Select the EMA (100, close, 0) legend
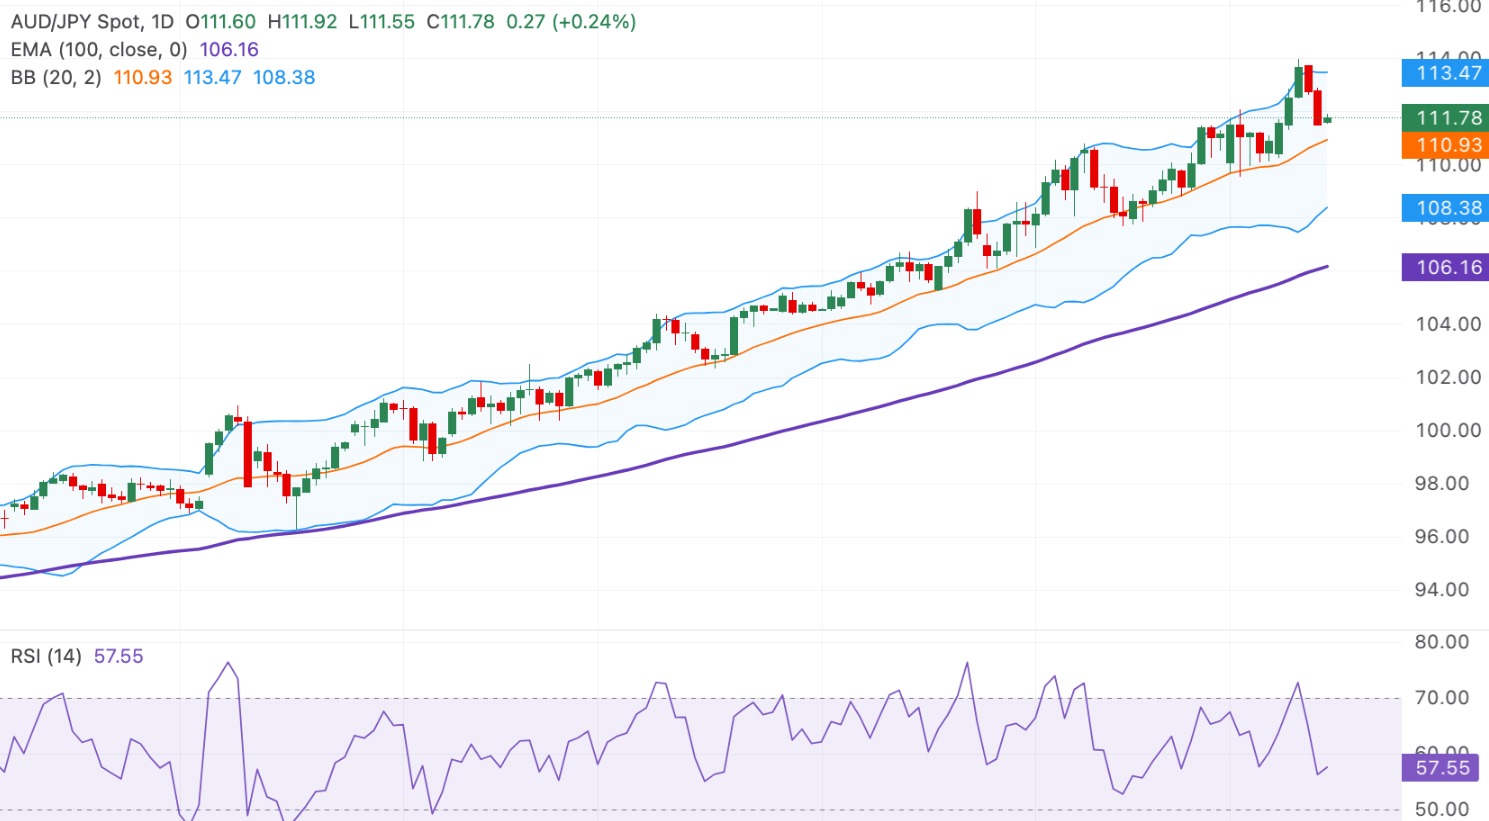1489x821 pixels. coord(99,50)
